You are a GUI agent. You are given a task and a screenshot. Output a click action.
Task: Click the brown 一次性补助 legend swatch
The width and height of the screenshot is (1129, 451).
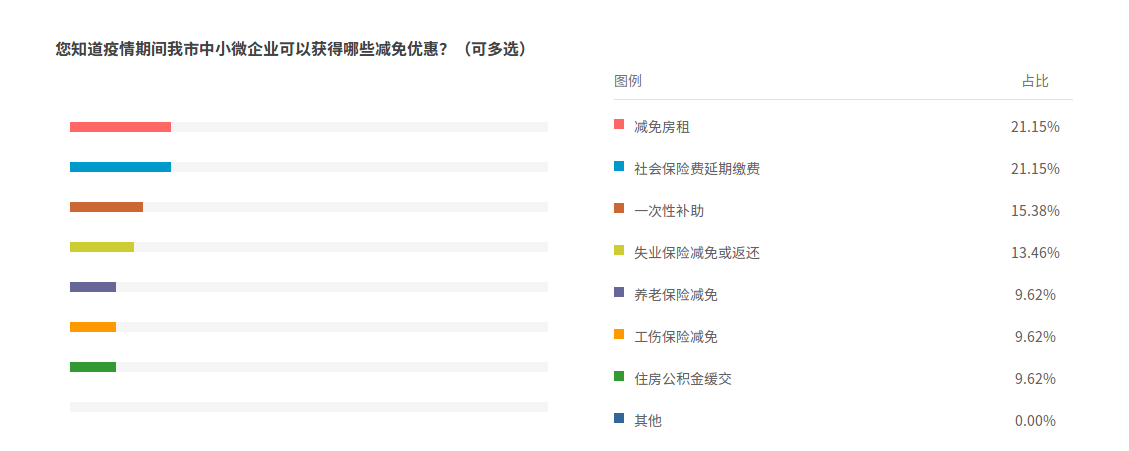click(x=619, y=209)
